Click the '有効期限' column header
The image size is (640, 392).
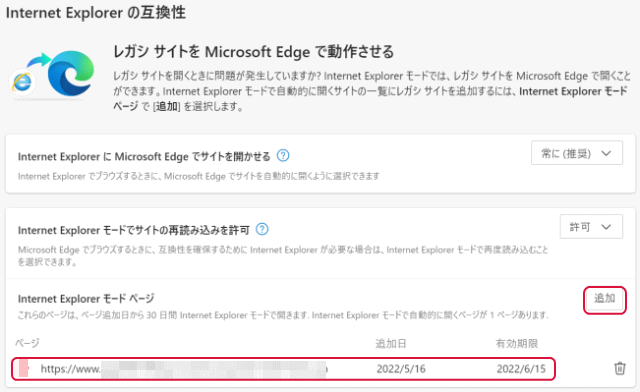pos(517,343)
